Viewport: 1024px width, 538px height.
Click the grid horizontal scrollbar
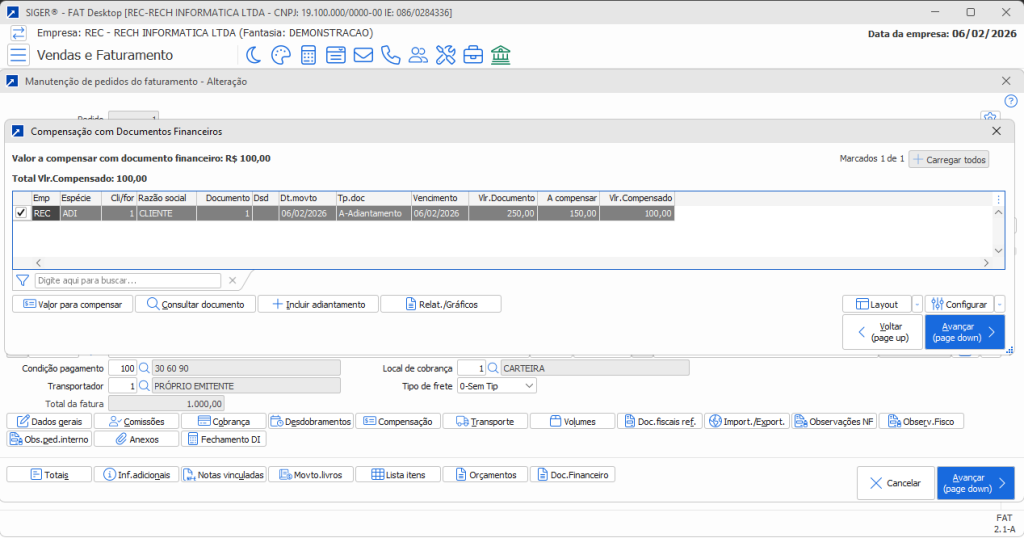pyautogui.click(x=500, y=263)
